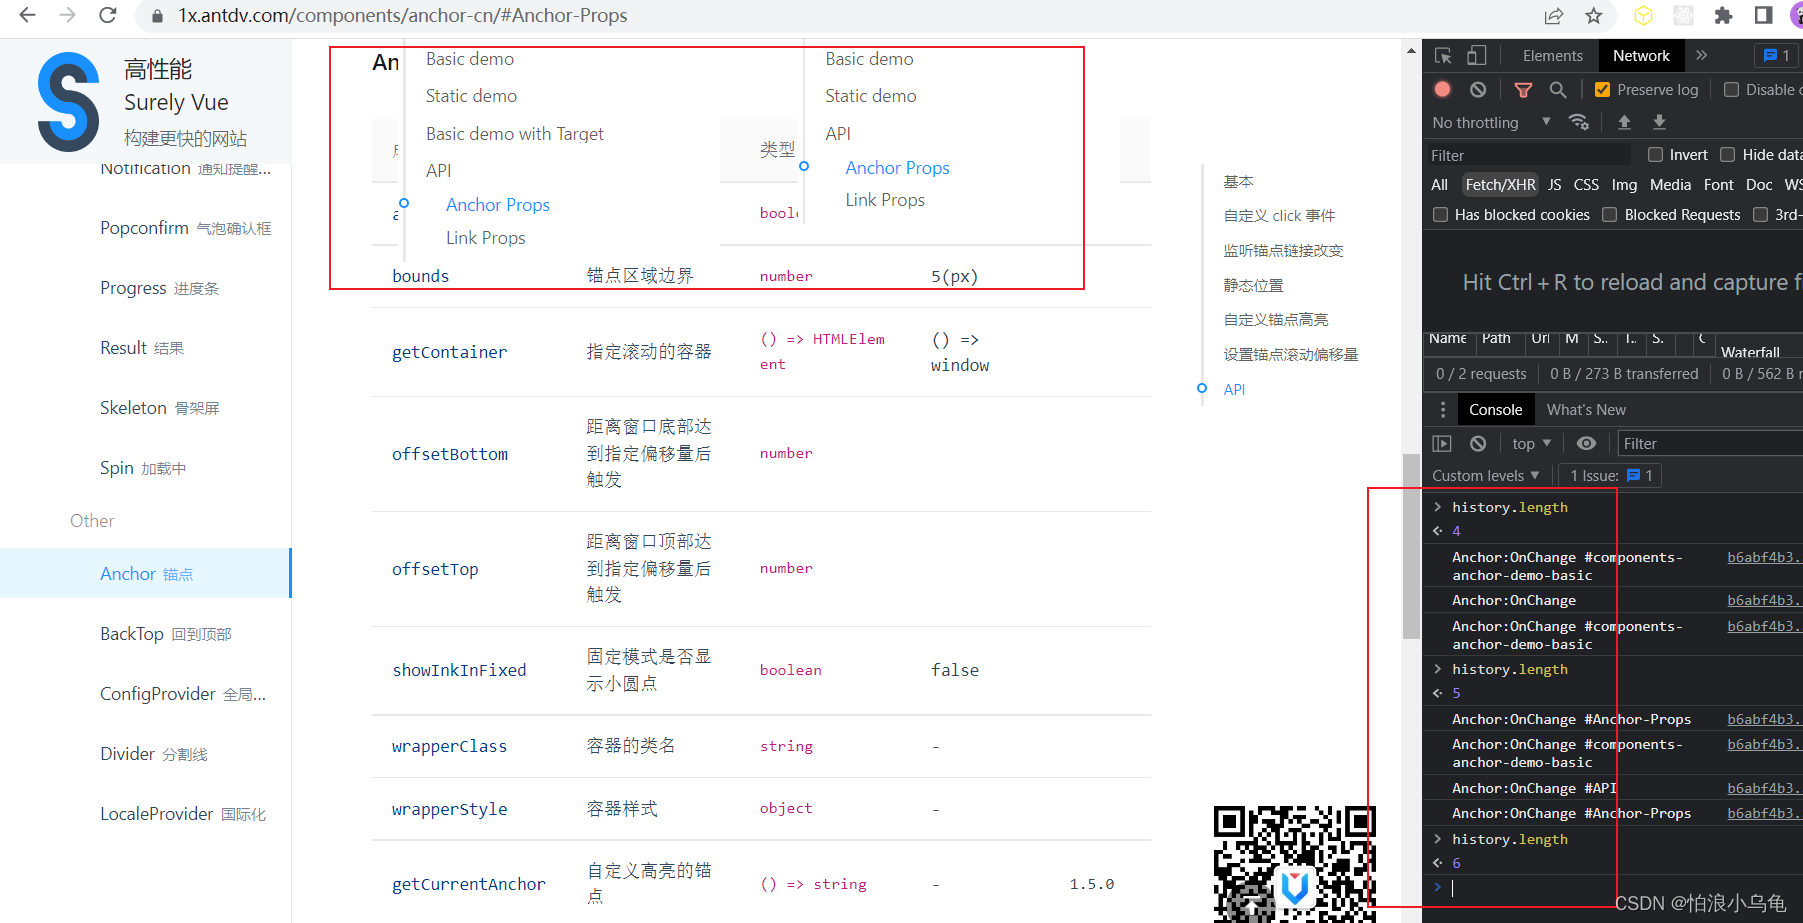The image size is (1803, 923).
Task: Click the live expression eye icon
Action: tap(1586, 443)
